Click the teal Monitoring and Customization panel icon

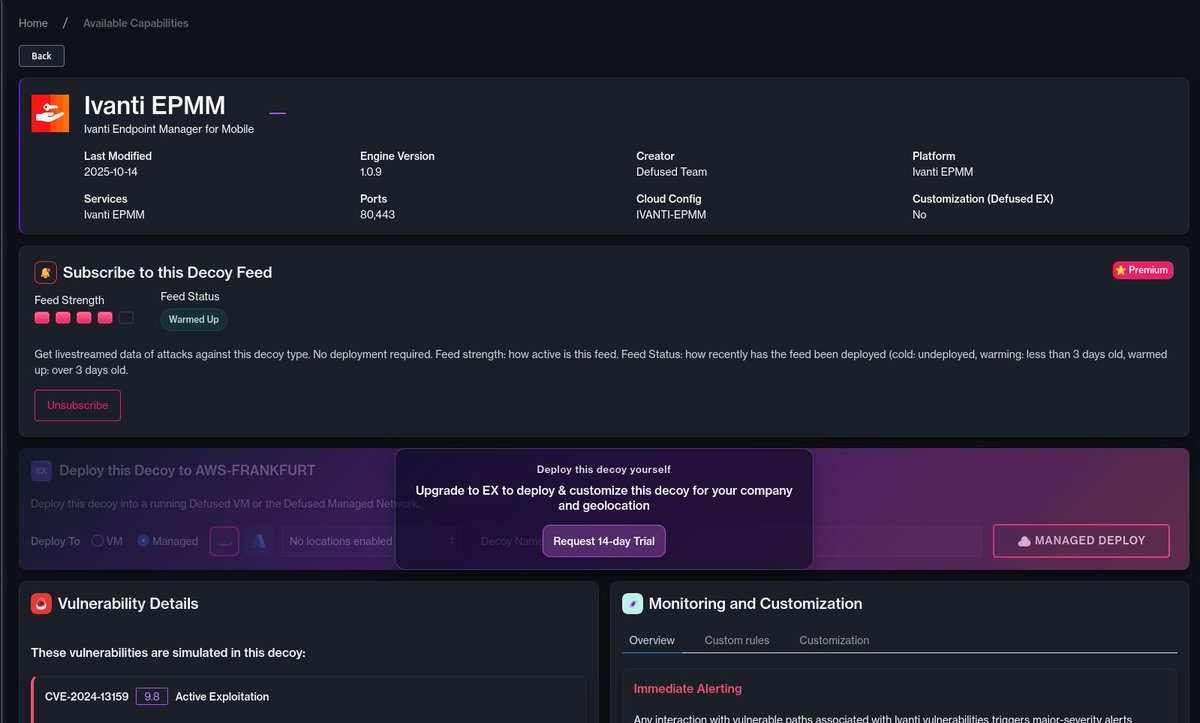pos(633,604)
